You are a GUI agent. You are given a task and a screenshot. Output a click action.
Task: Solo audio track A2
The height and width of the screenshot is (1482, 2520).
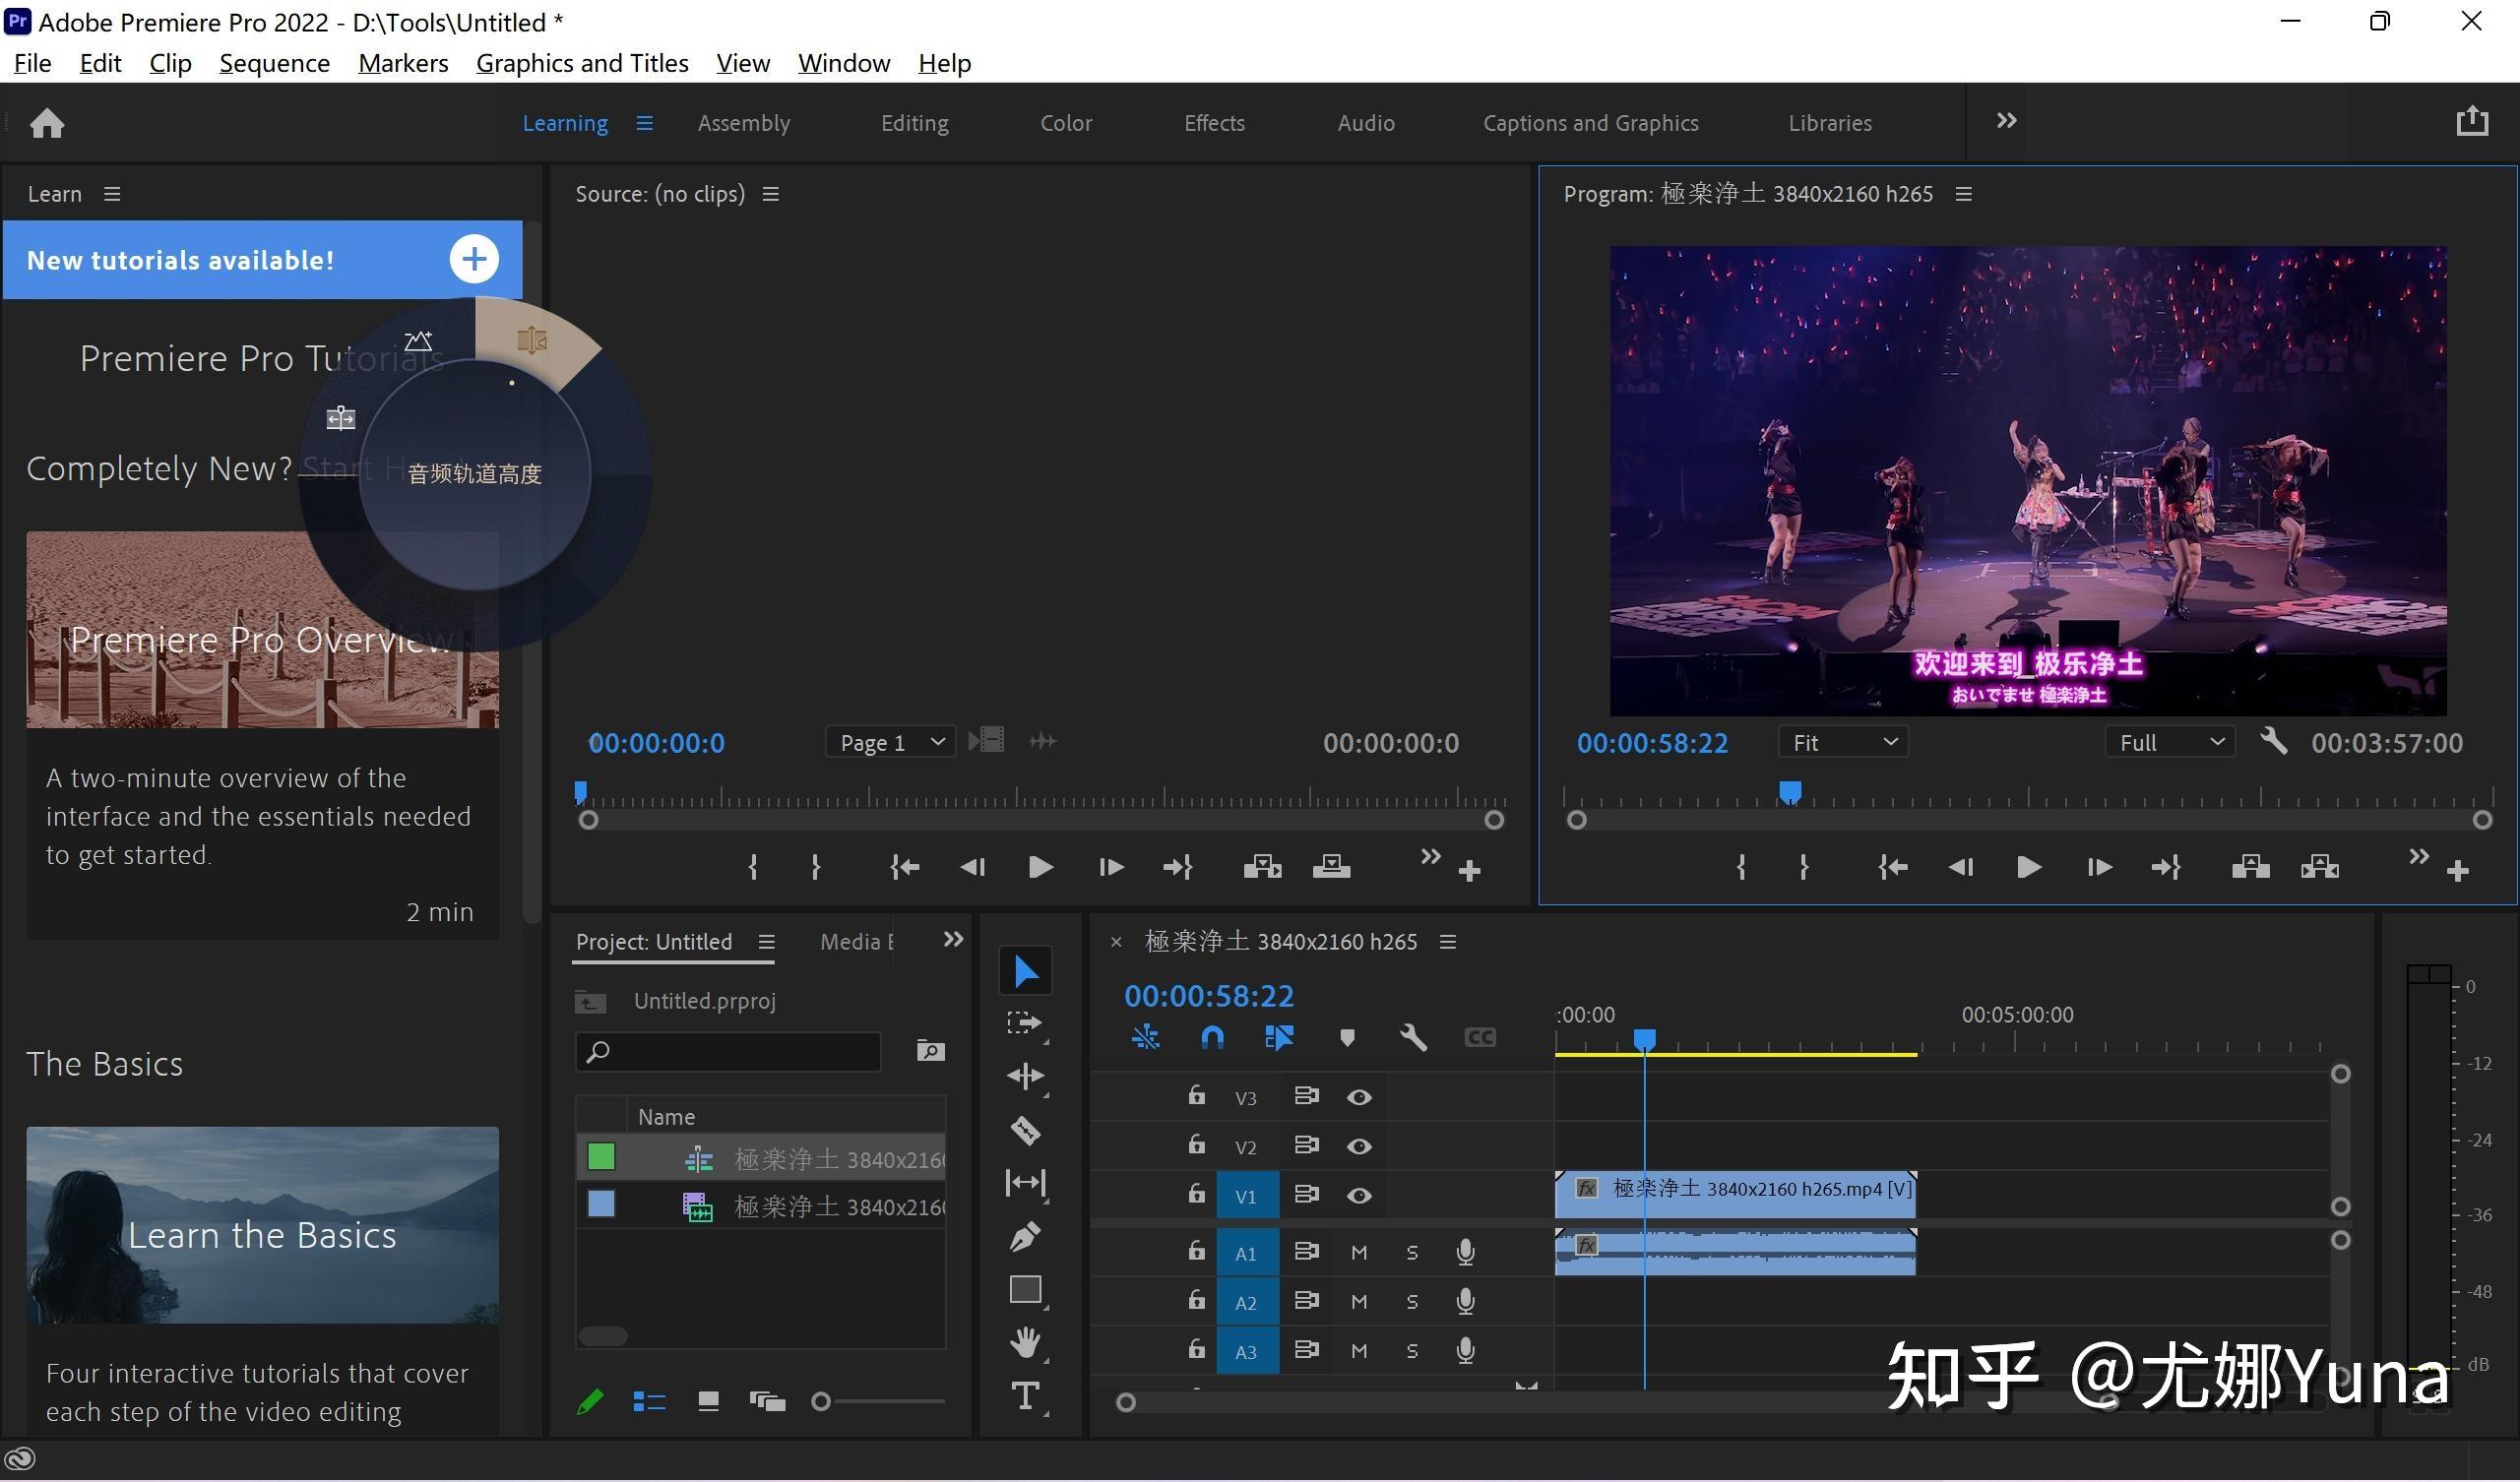pos(1412,1301)
